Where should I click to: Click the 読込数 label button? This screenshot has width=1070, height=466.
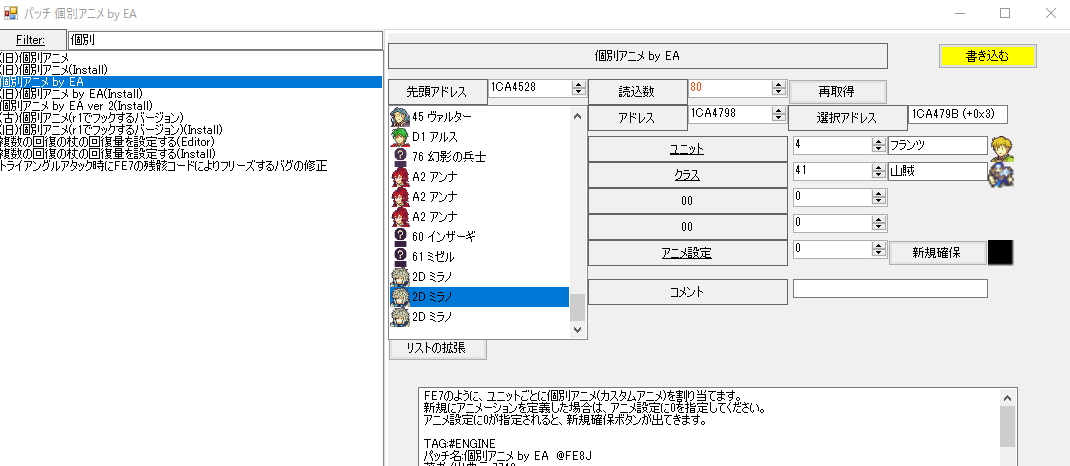637,91
